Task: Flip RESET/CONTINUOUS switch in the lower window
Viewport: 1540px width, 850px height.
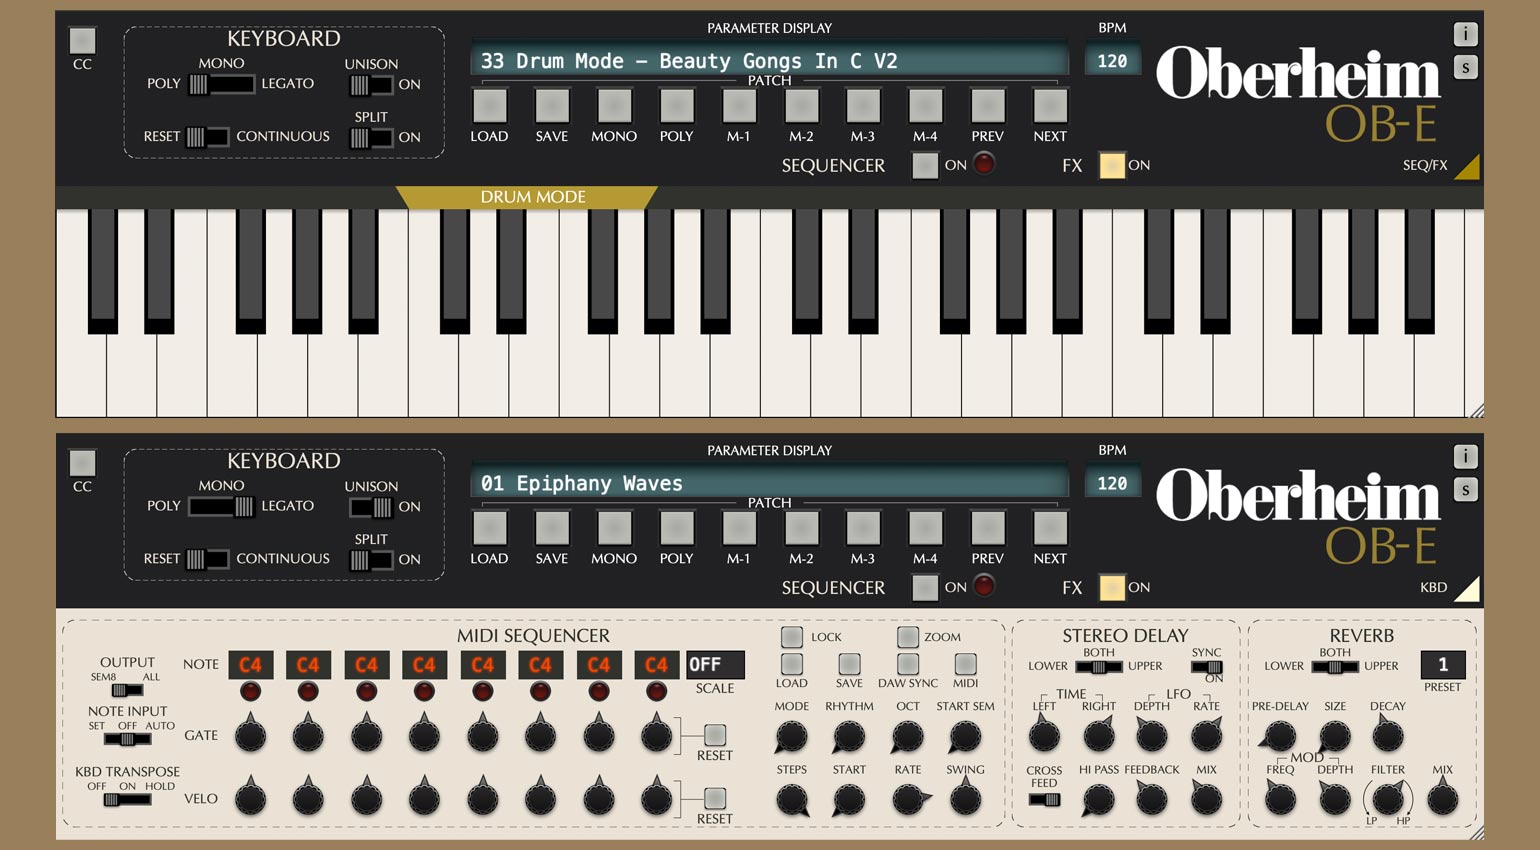Action: click(207, 559)
